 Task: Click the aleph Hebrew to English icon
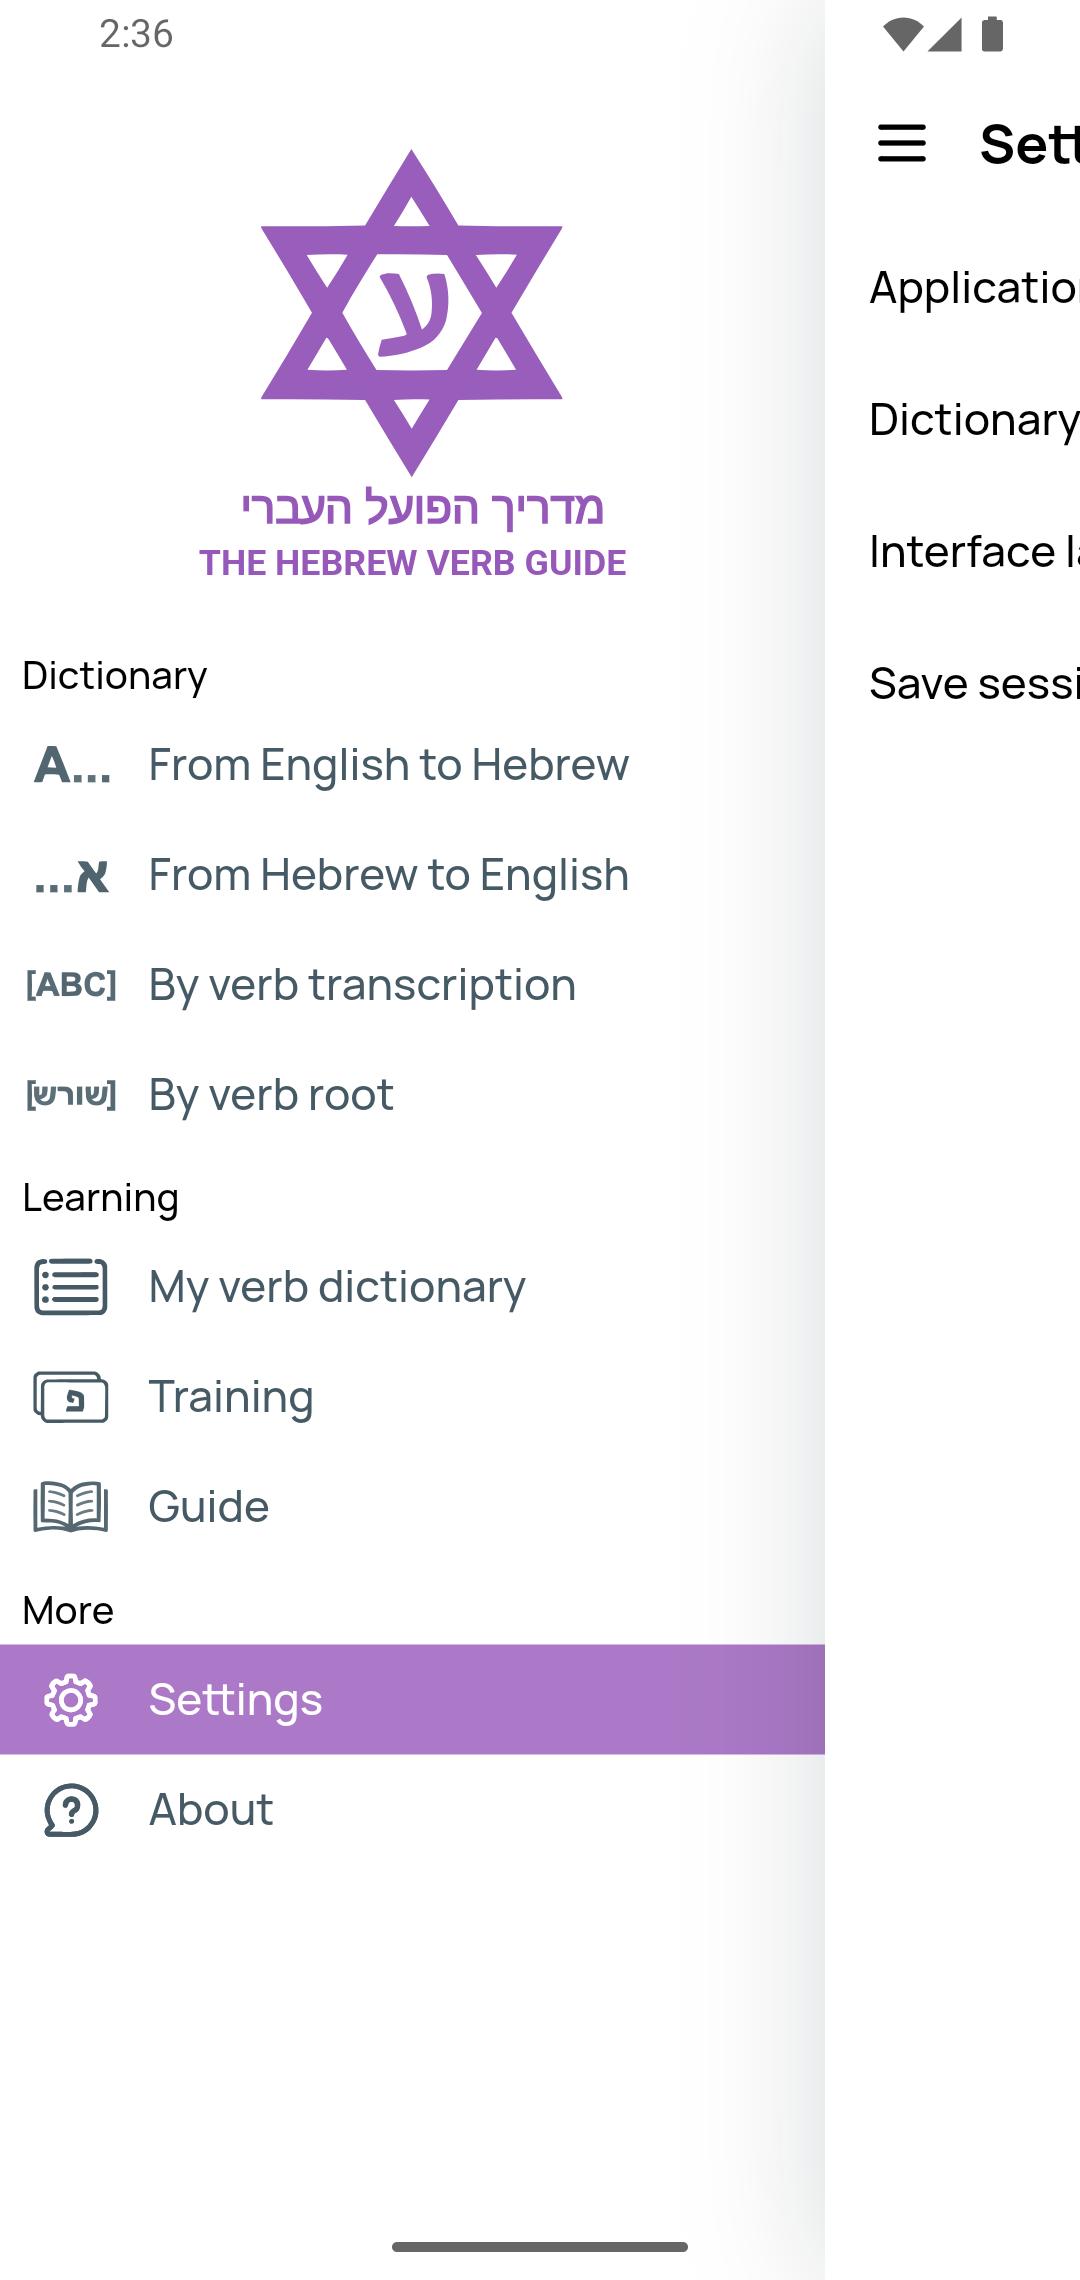72,876
